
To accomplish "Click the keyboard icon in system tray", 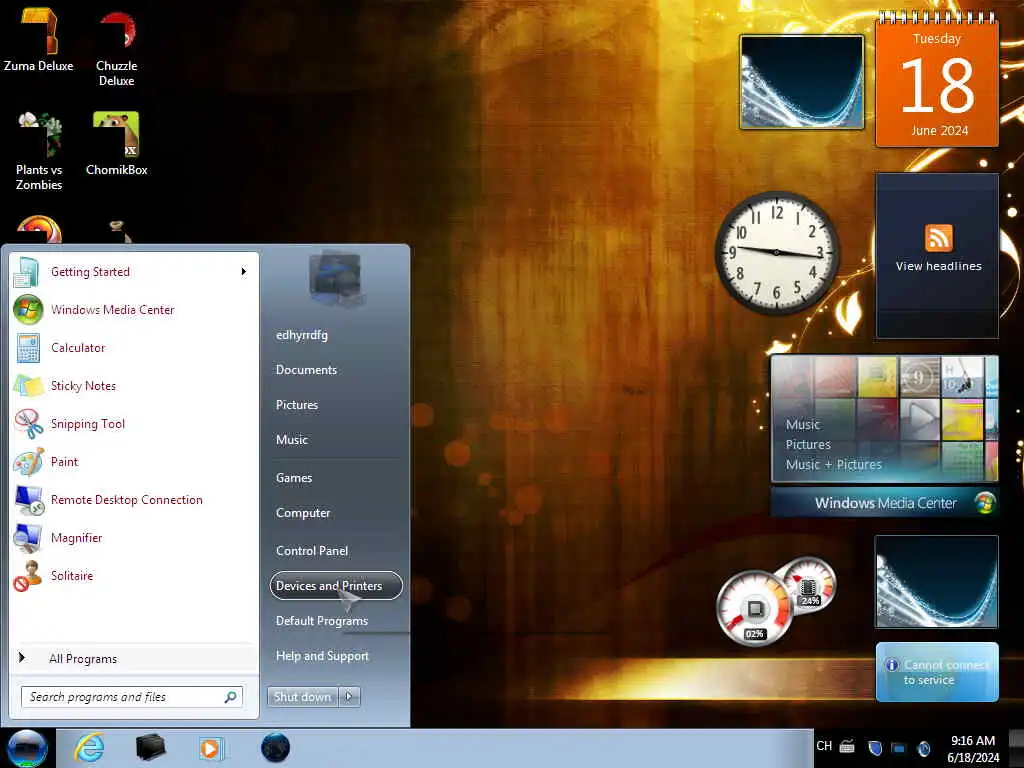I will (848, 746).
